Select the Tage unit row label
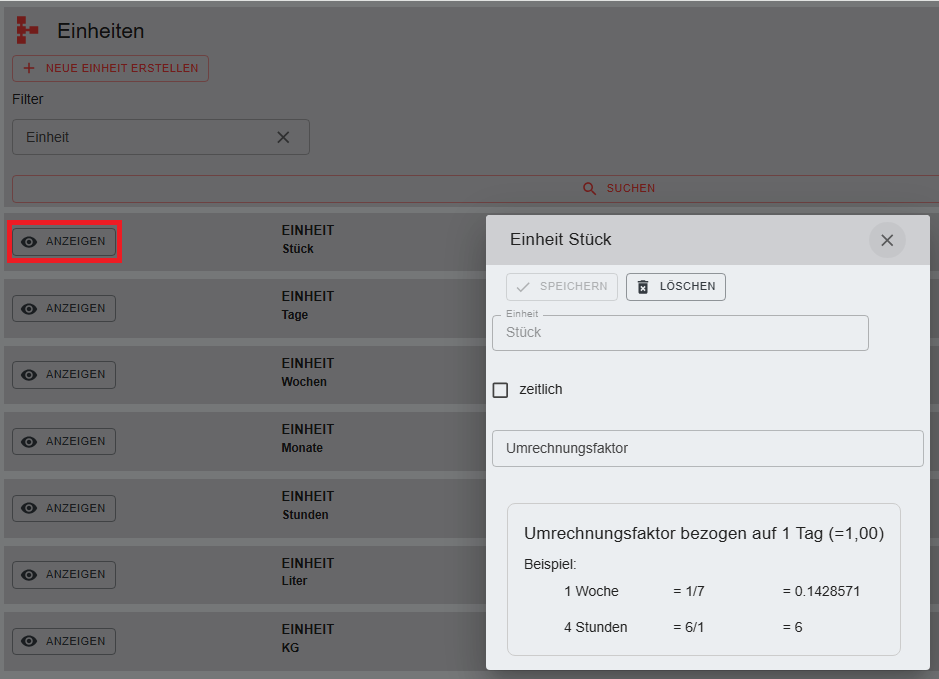Screen dimensions: 939x679 coord(295,315)
